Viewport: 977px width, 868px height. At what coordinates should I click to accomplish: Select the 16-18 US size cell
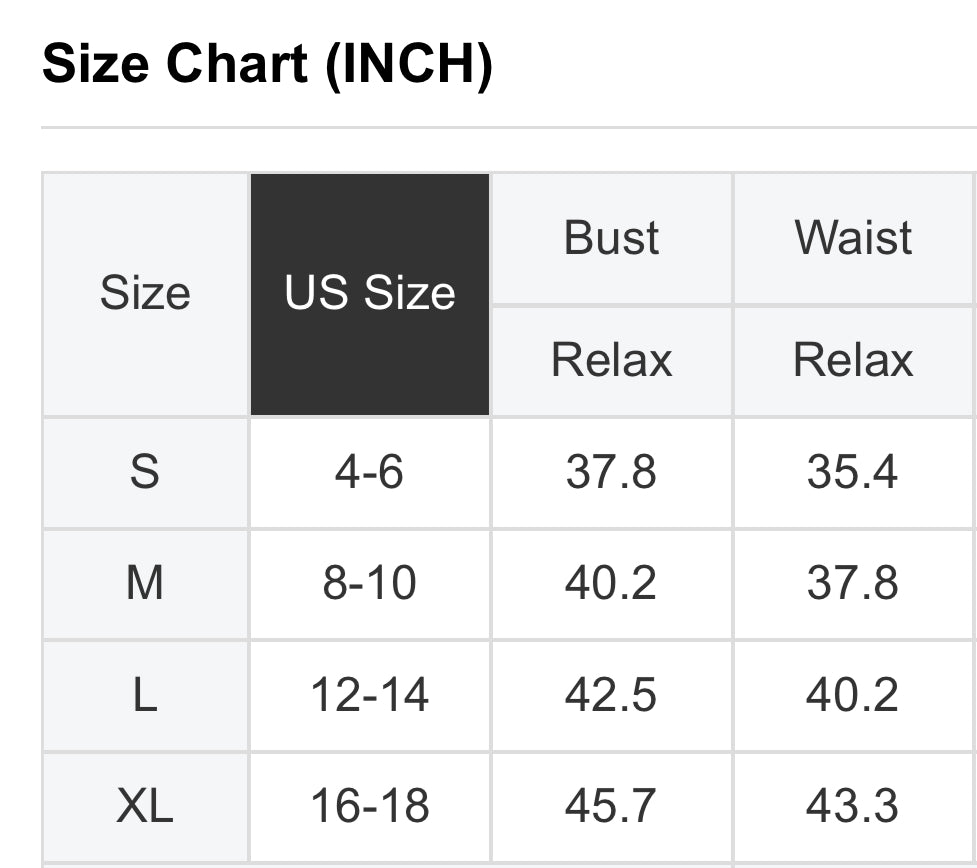pos(370,806)
